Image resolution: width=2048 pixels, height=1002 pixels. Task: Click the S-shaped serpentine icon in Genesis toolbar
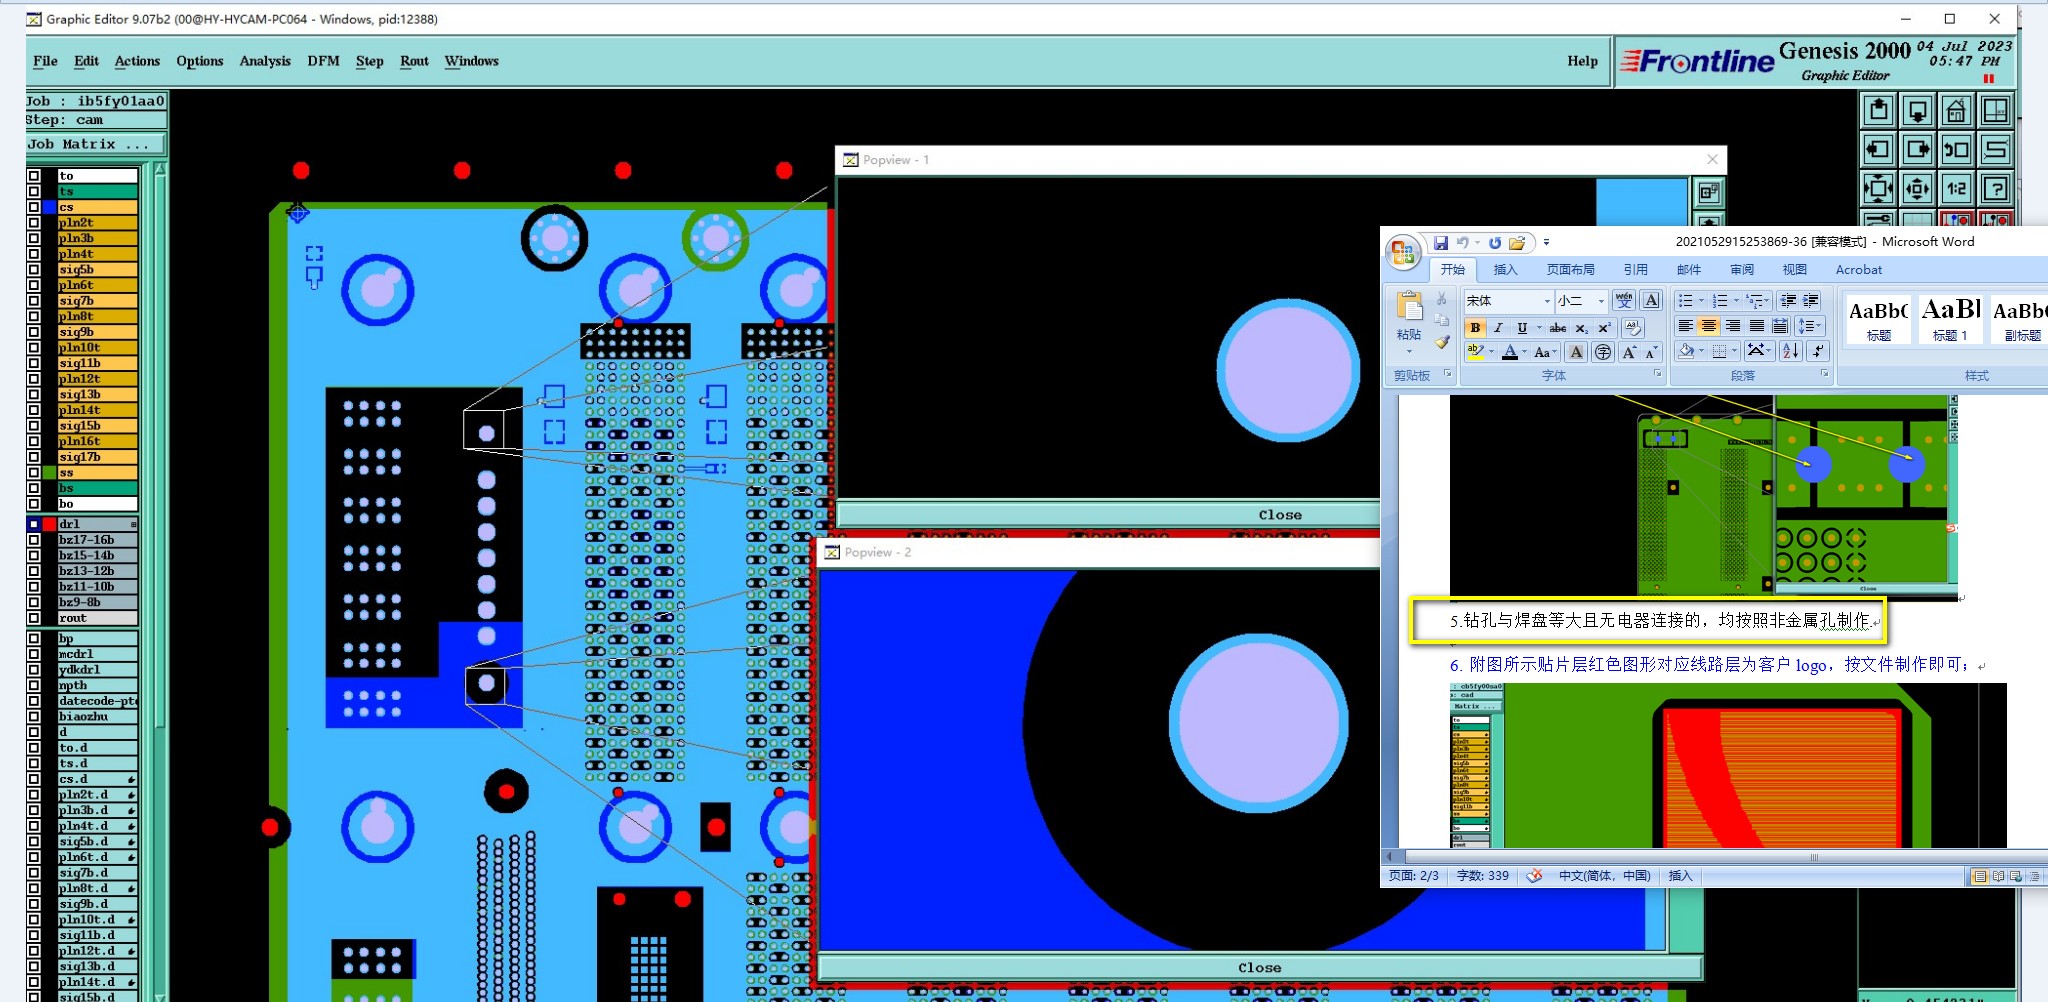coord(1995,150)
